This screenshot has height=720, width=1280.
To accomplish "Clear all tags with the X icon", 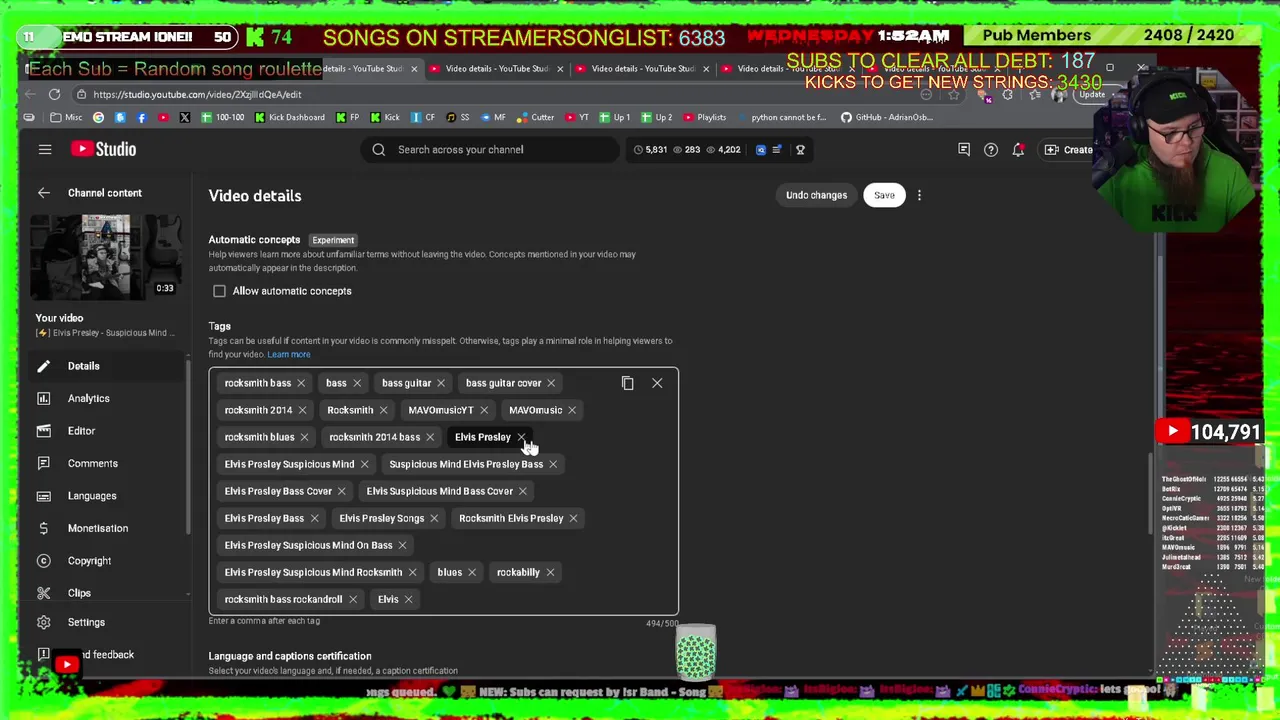I will click(657, 383).
